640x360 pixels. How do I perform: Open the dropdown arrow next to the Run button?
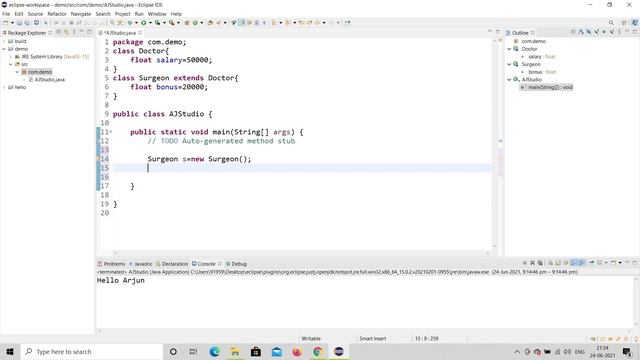pos(150,23)
